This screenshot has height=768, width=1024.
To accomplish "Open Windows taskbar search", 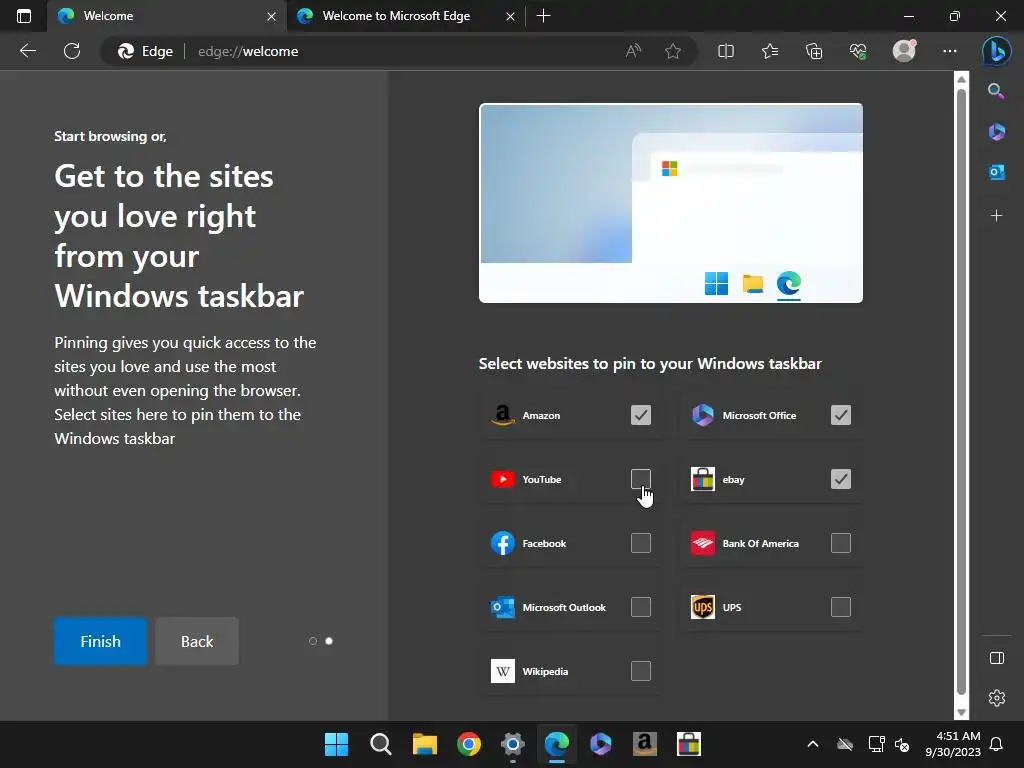I will click(380, 744).
